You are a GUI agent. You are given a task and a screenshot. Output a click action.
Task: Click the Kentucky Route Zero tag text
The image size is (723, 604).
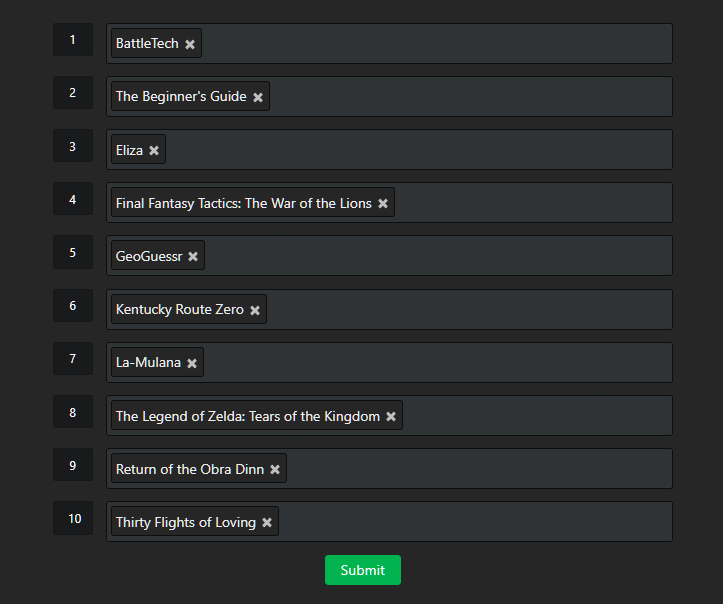click(x=180, y=310)
